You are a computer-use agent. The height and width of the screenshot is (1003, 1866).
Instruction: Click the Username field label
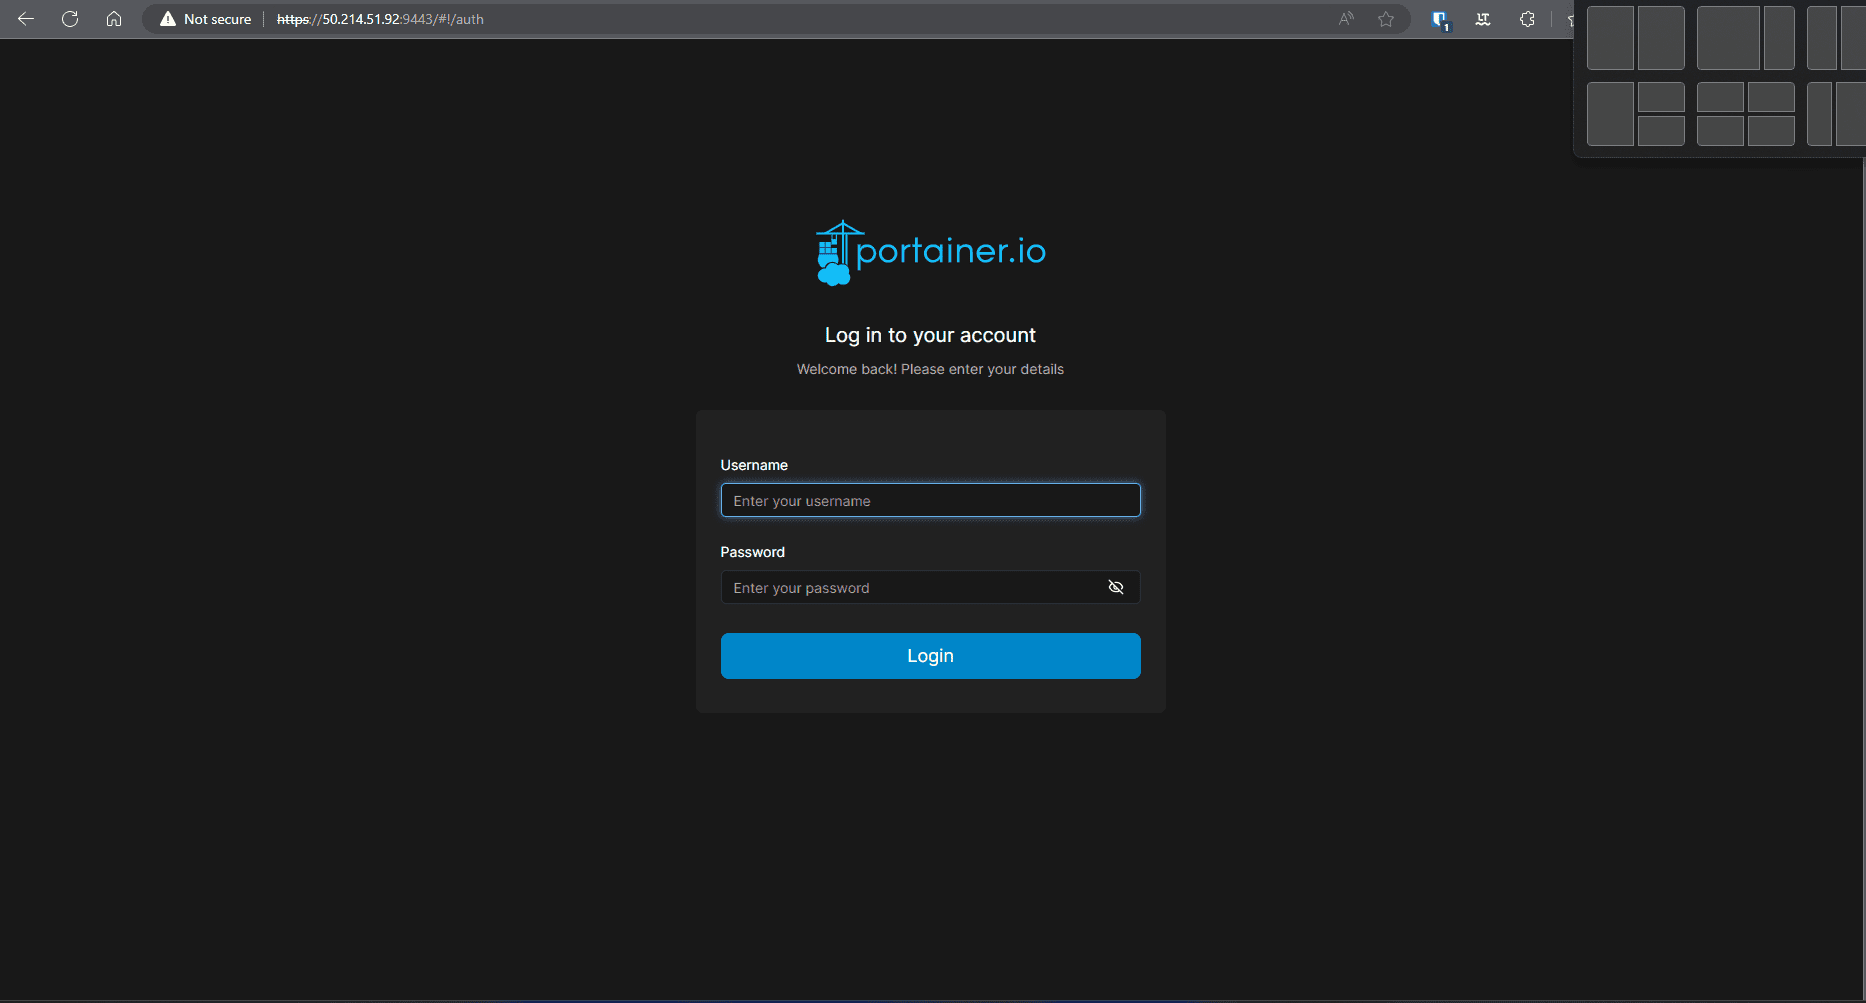click(754, 465)
